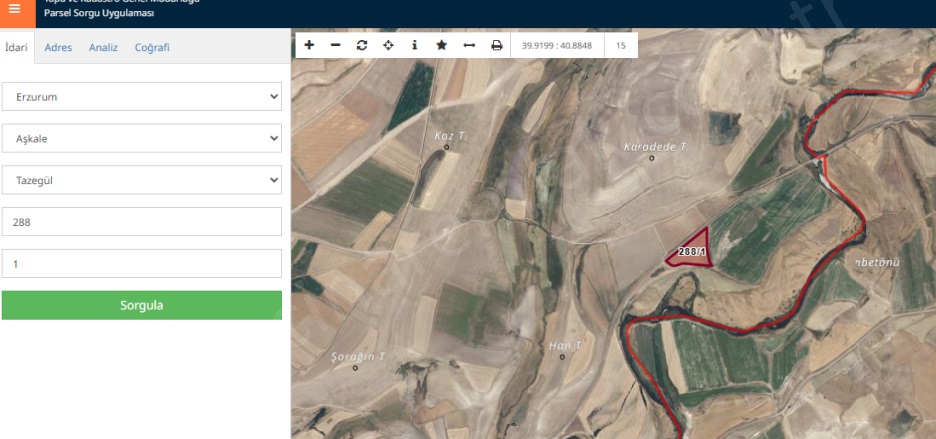This screenshot has width=936, height=439.
Task: Click the refresh map icon
Action: [362, 45]
